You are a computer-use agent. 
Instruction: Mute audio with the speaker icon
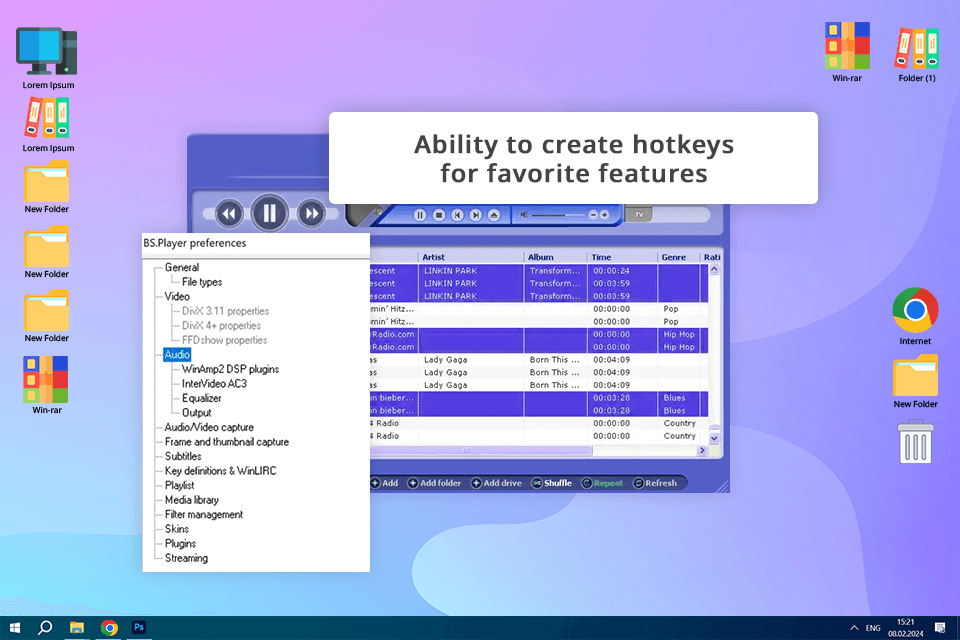[524, 215]
